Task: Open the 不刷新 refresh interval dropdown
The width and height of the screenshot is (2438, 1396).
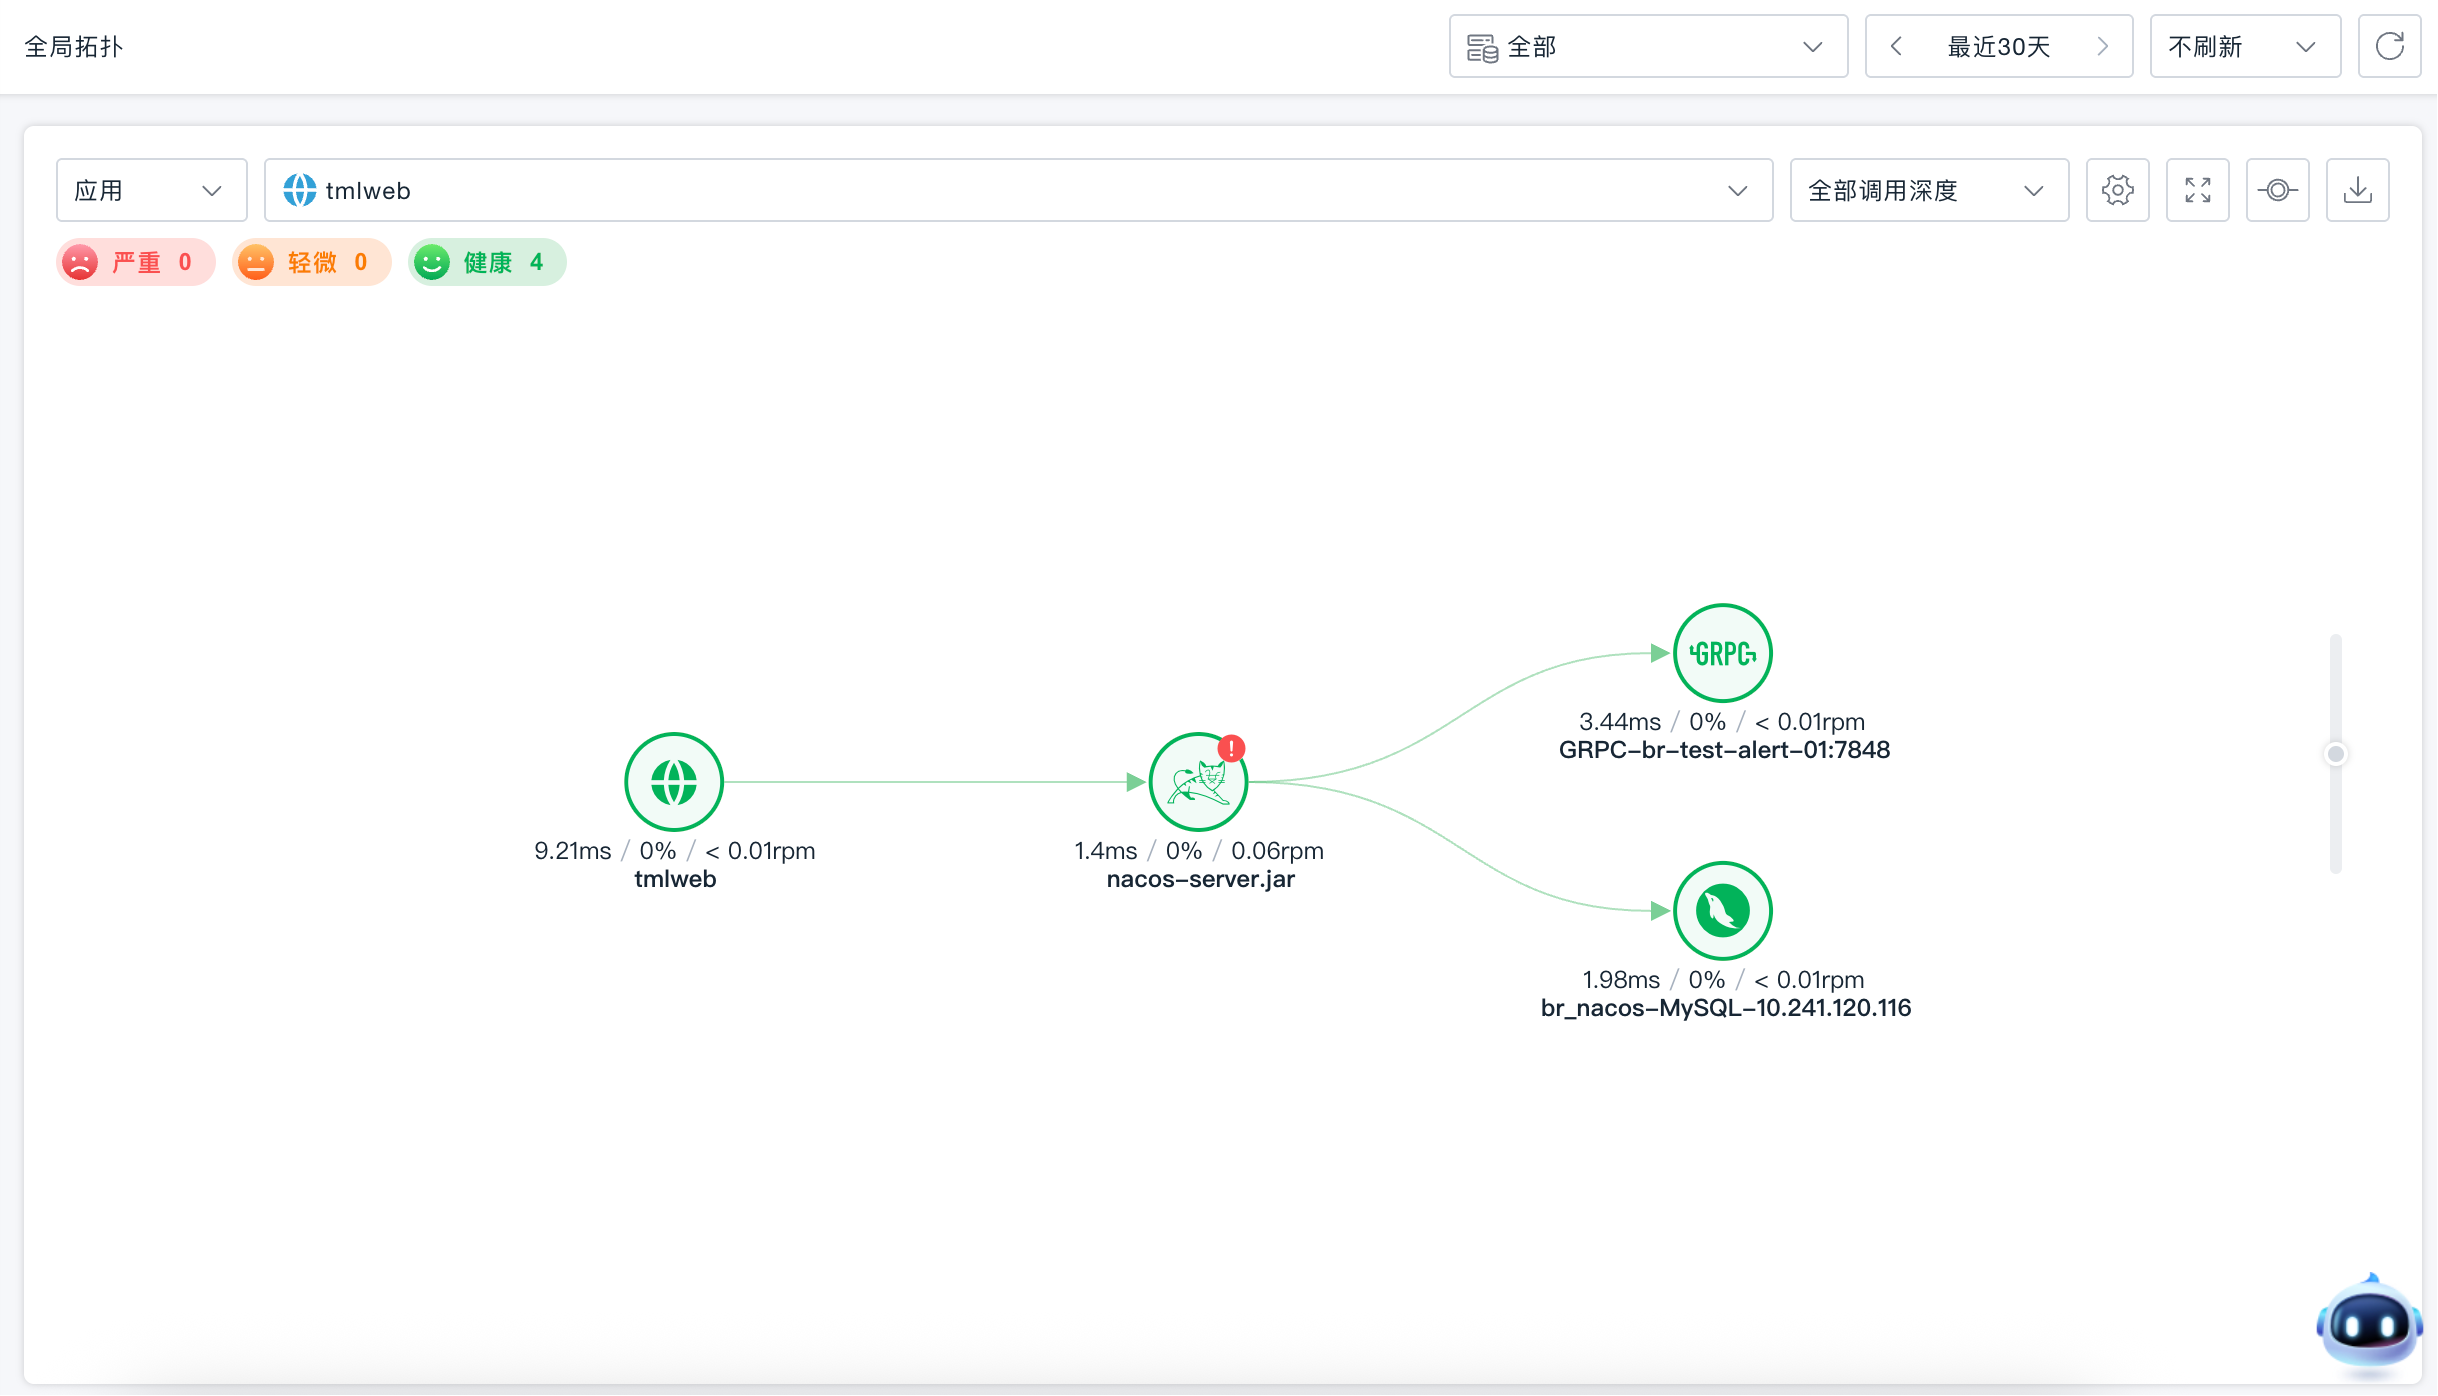Action: click(2245, 46)
